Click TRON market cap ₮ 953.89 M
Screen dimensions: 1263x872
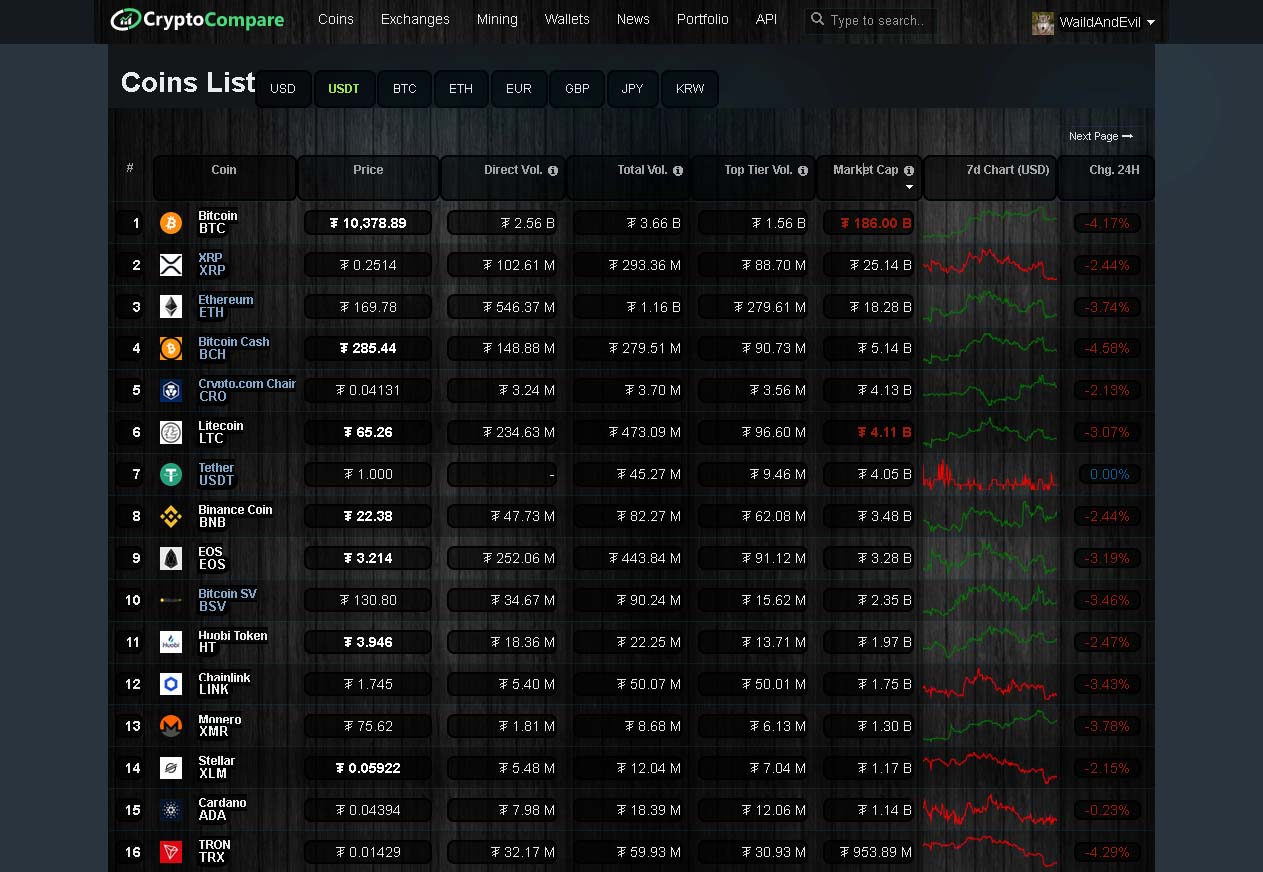[869, 852]
